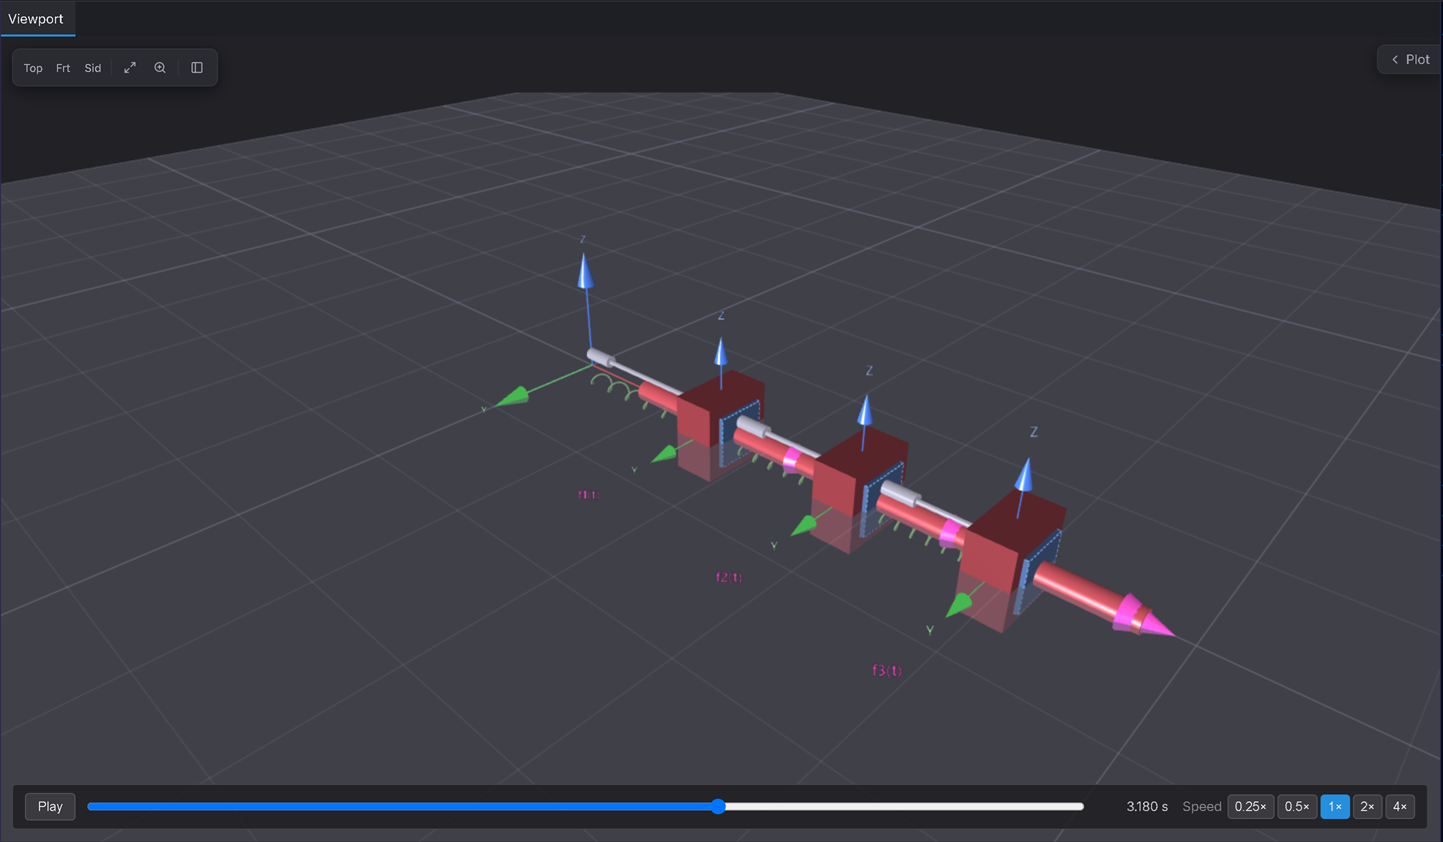Switch to Front view (Frt)

click(63, 68)
